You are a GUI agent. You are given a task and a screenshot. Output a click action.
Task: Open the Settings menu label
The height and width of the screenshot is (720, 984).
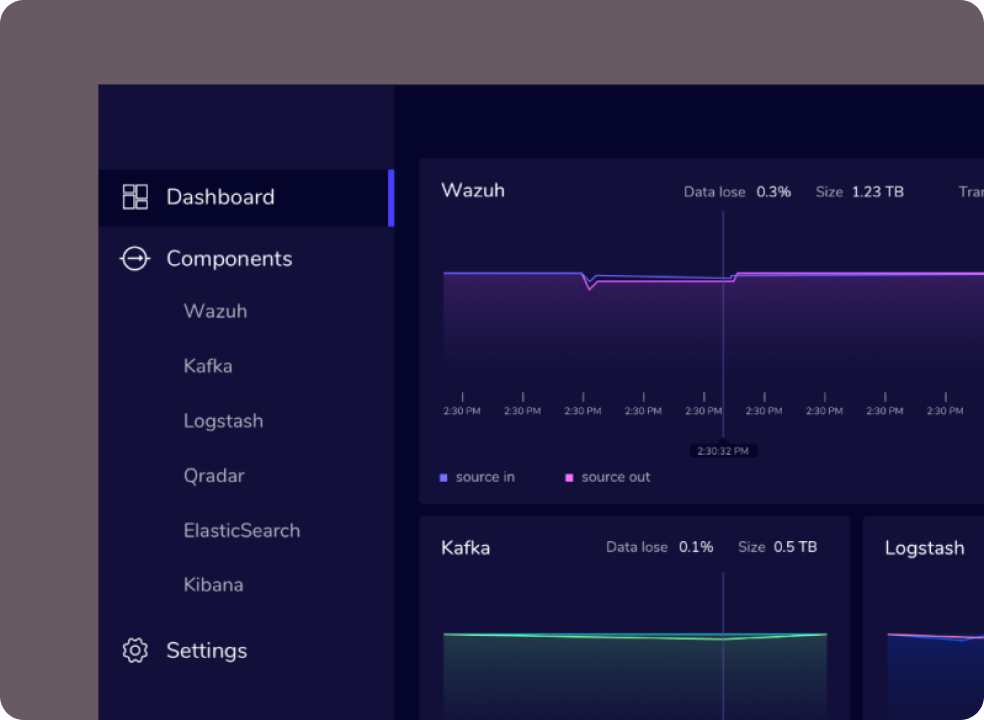206,651
